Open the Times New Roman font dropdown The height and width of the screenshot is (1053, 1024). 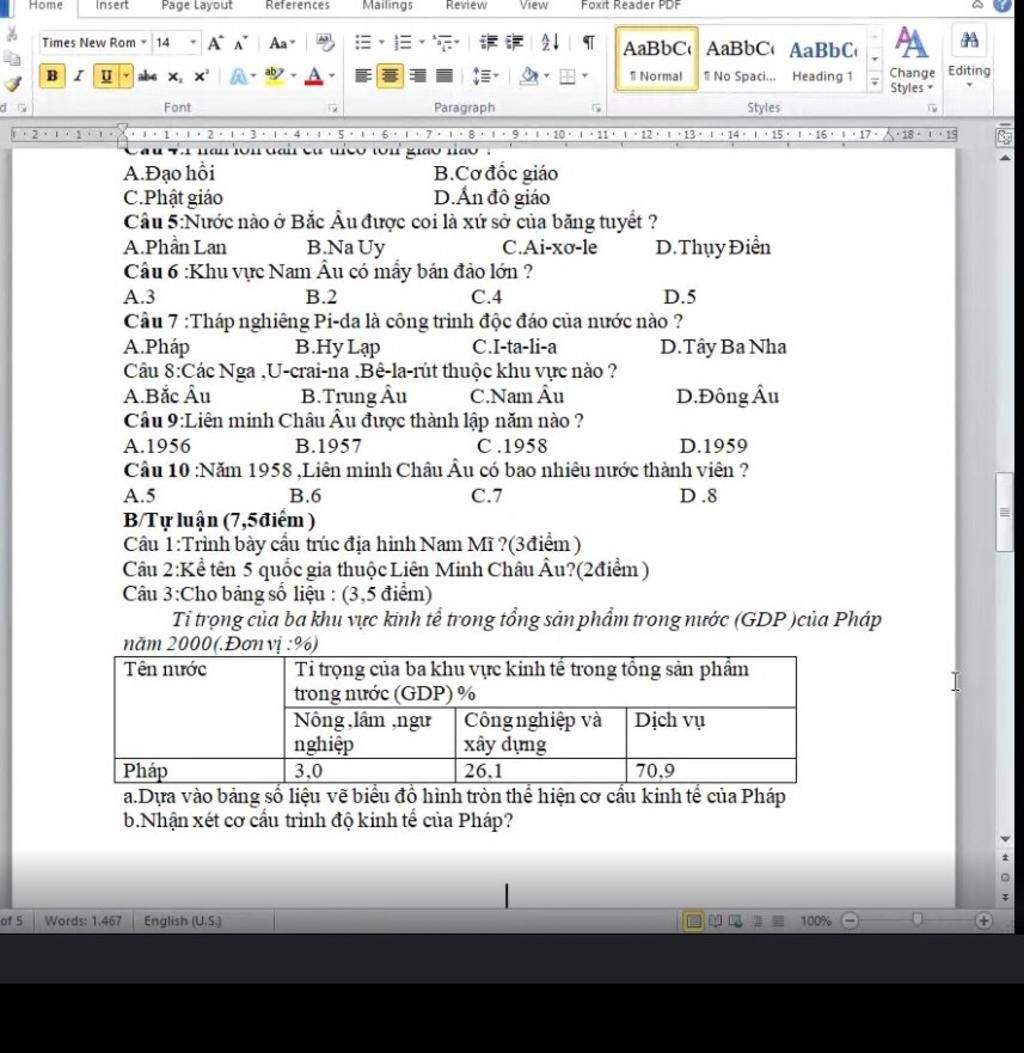pos(144,43)
